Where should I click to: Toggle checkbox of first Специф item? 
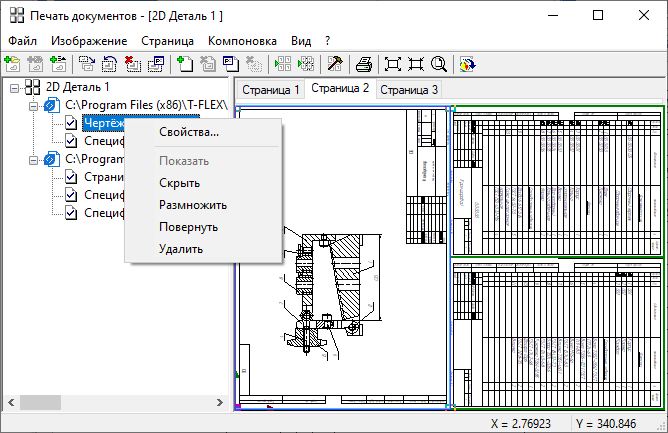point(72,141)
